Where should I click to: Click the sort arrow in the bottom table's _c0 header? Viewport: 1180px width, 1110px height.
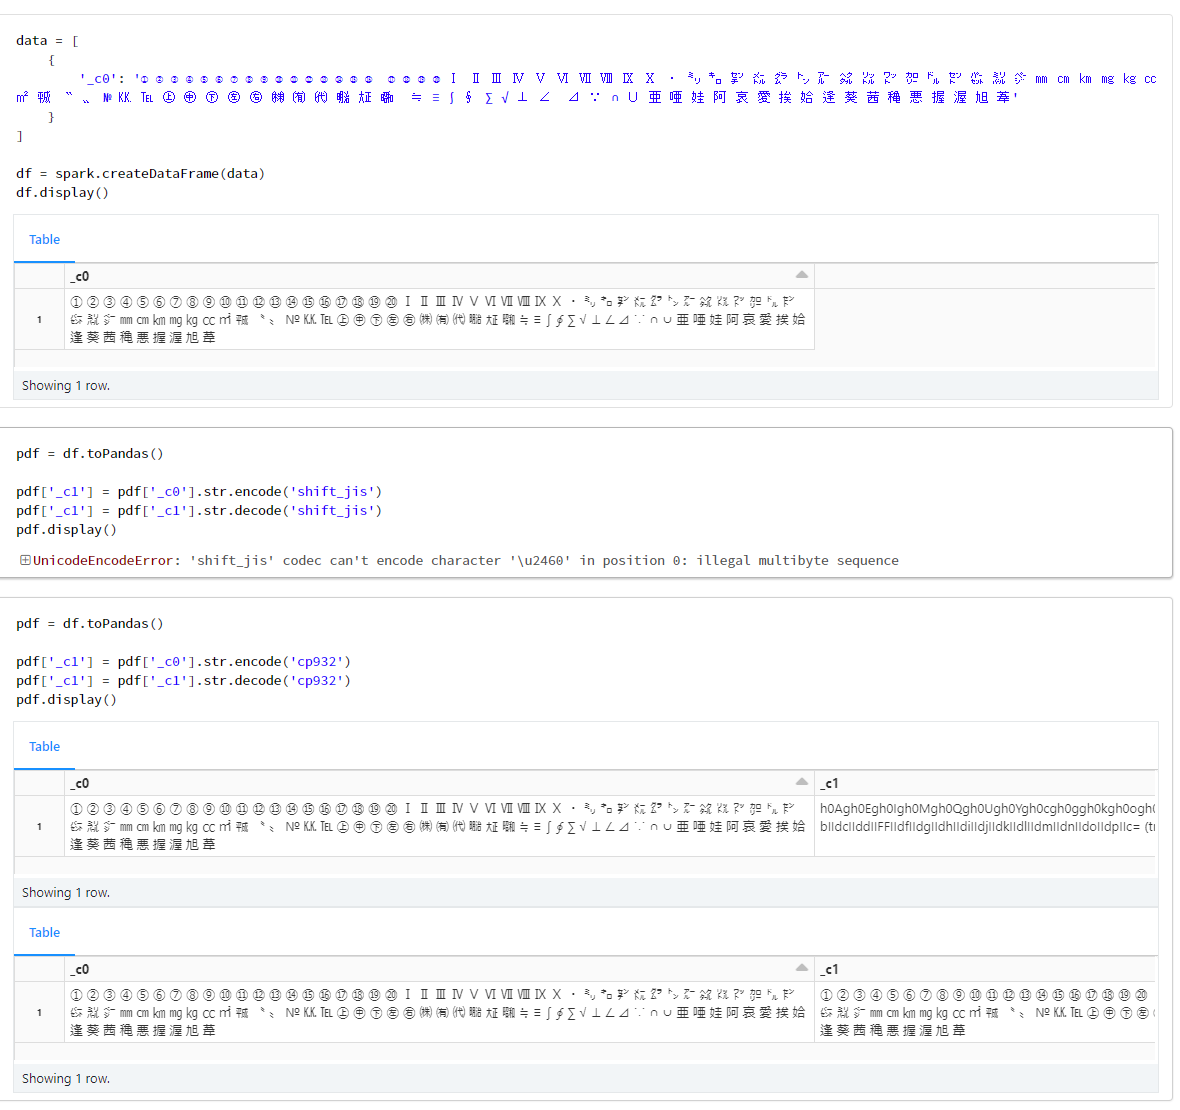(x=800, y=966)
